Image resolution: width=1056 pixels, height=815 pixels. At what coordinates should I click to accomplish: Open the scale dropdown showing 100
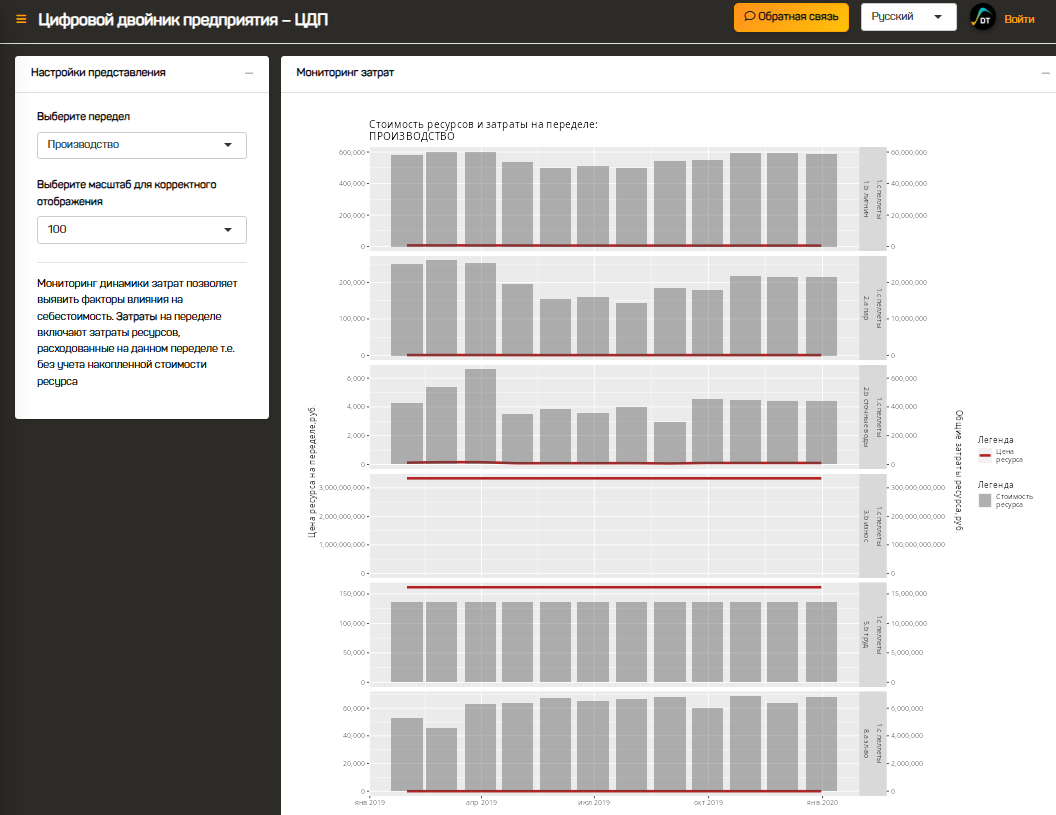[x=141, y=229]
